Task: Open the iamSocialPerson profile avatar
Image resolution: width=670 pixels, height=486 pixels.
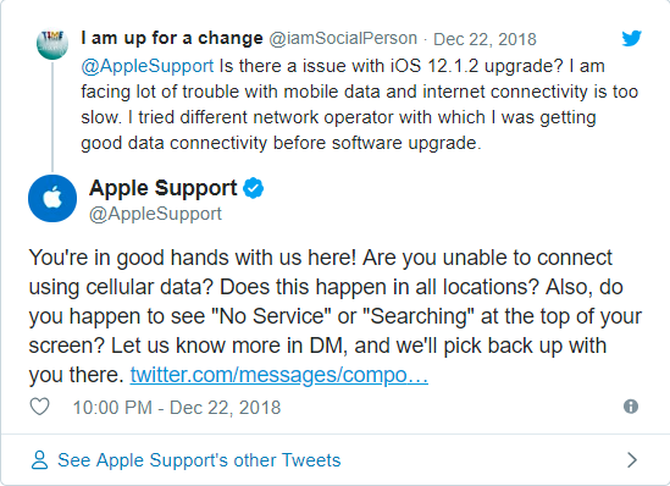Action: [52, 43]
